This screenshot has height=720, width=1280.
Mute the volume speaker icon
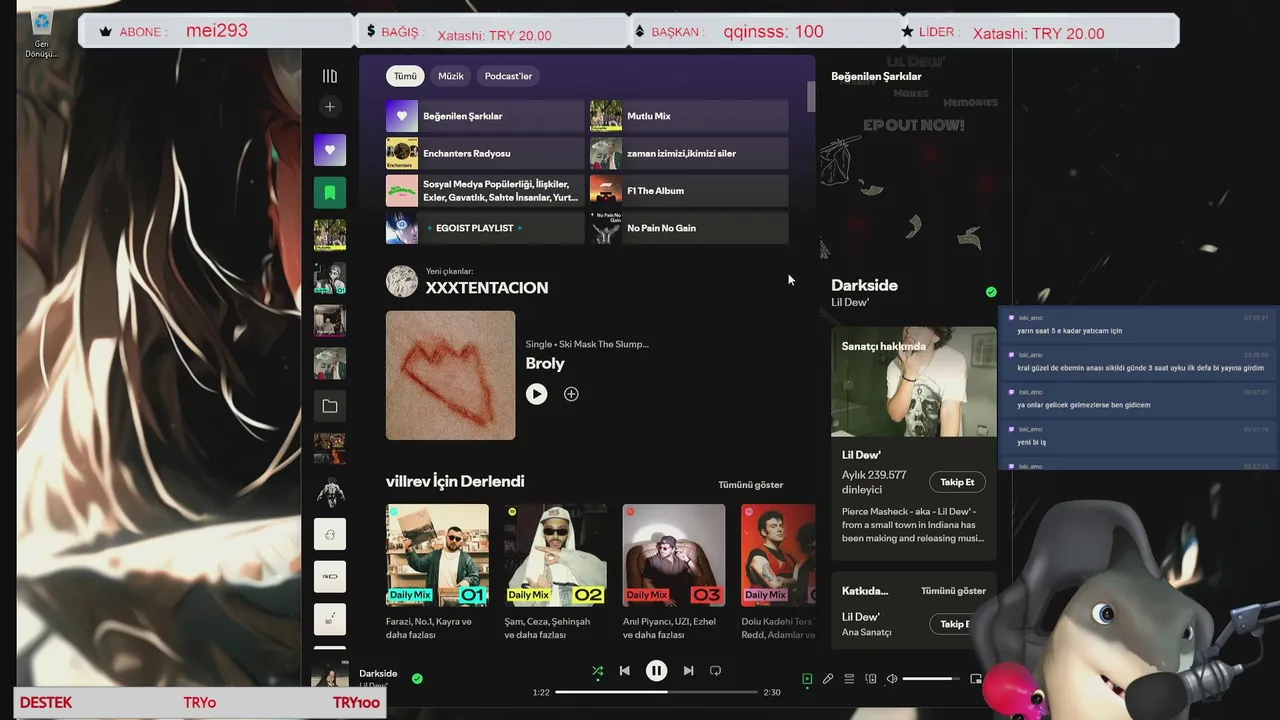point(892,679)
